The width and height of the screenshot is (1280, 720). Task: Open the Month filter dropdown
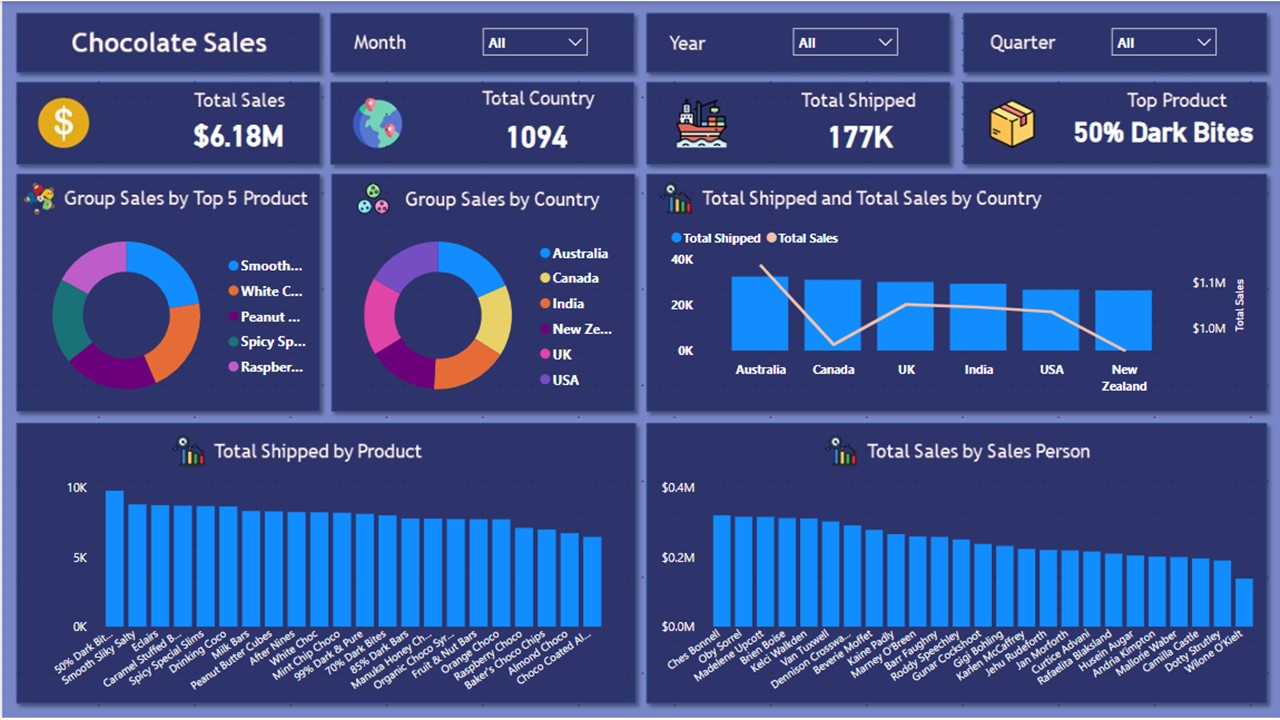[x=535, y=42]
